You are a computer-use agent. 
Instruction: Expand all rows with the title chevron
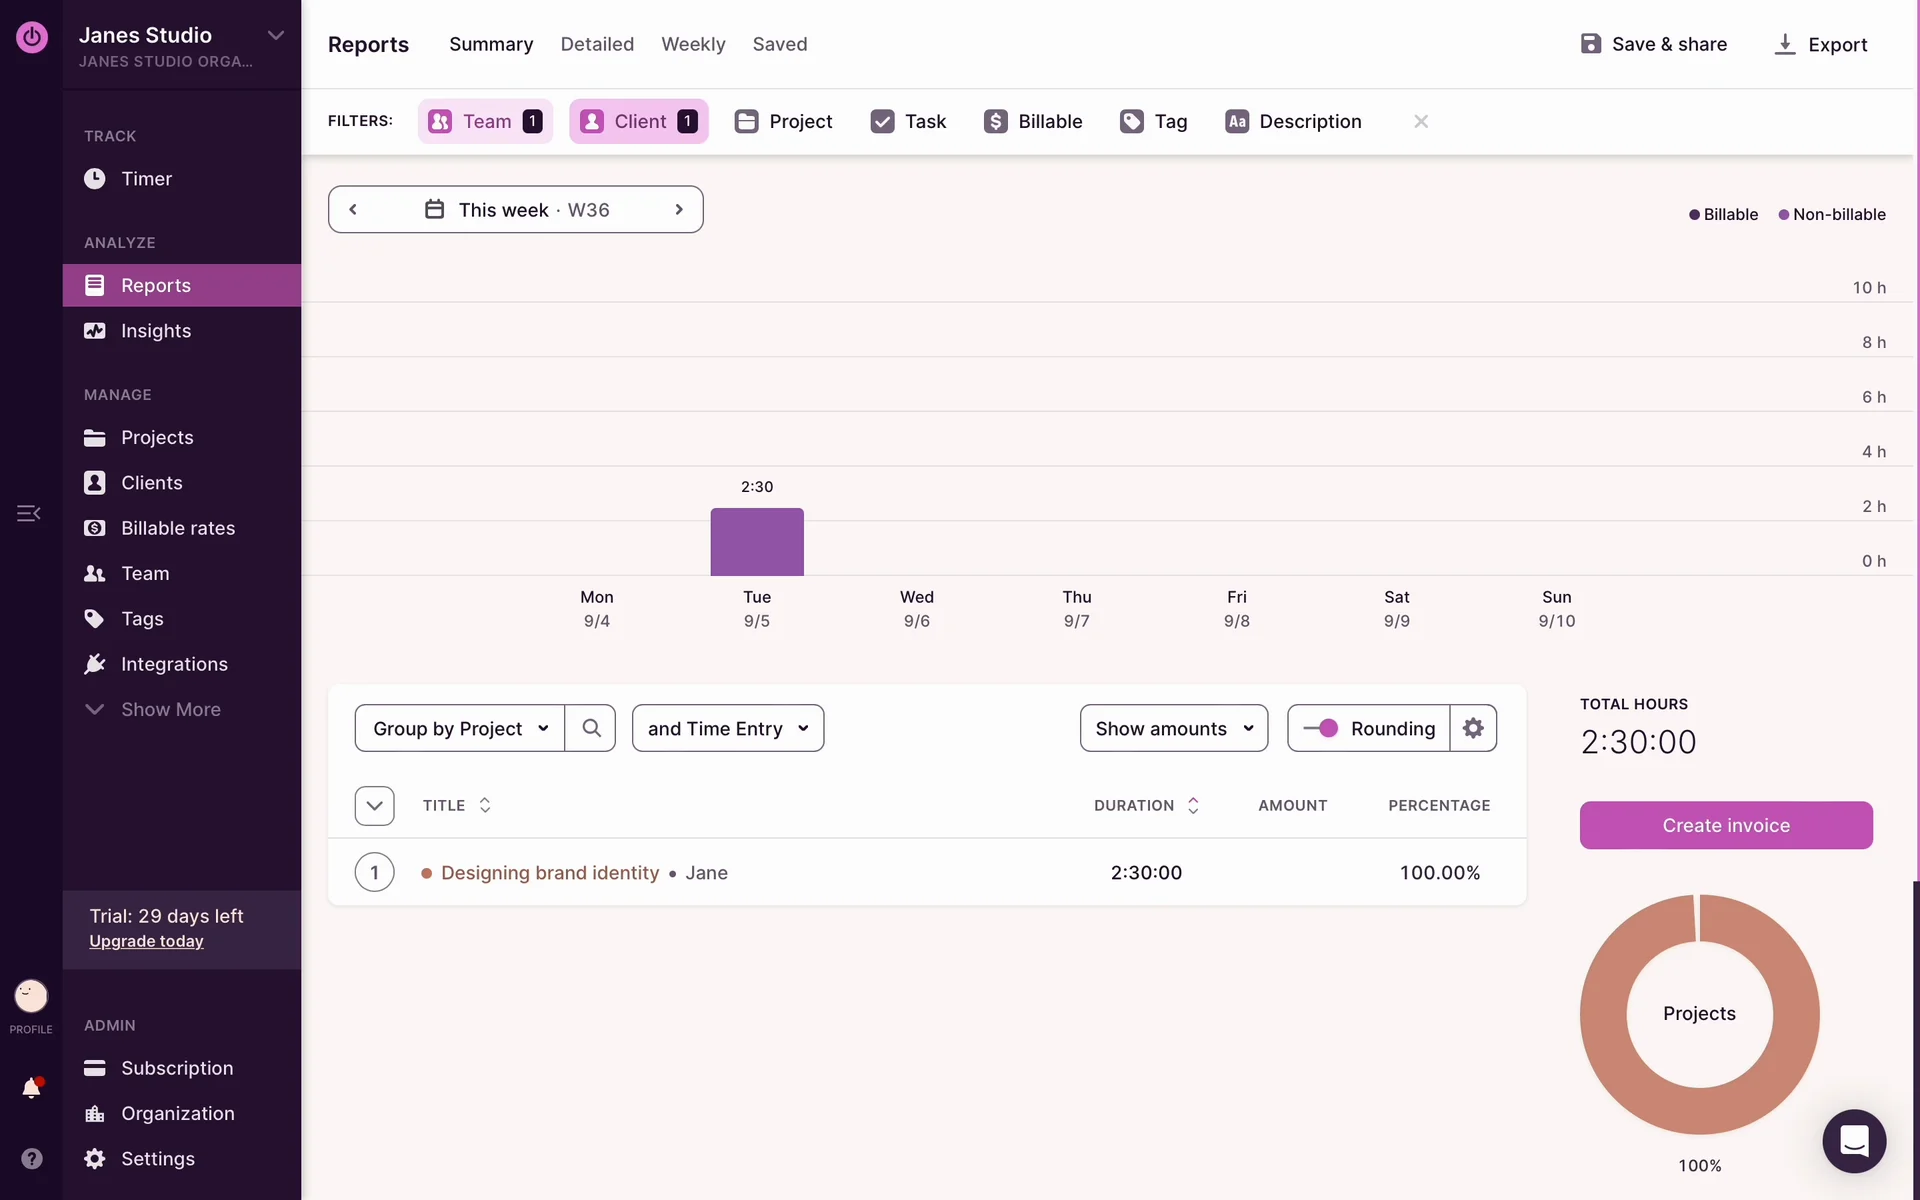(x=374, y=806)
